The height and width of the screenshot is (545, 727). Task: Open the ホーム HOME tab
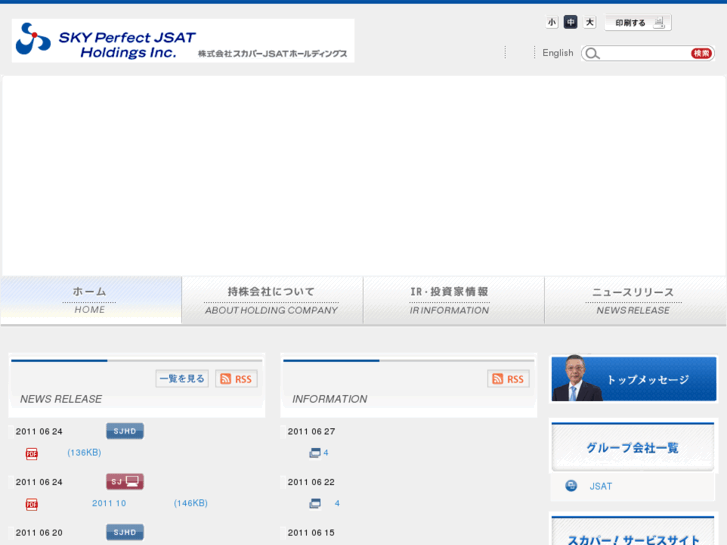[90, 300]
